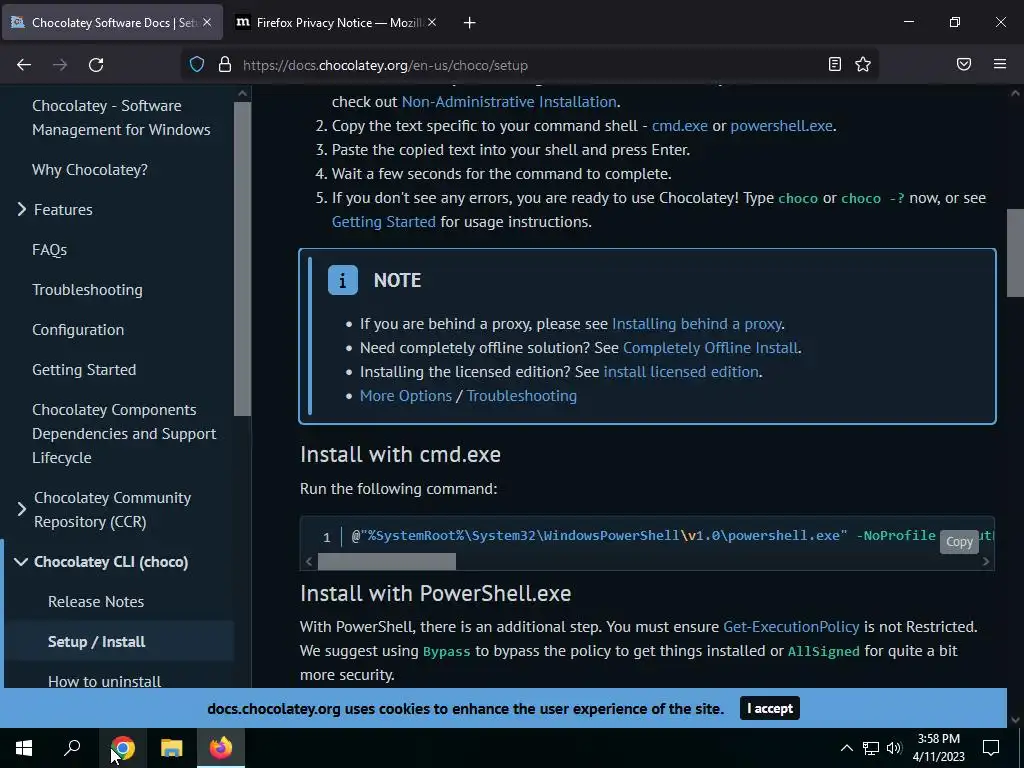Screen dimensions: 1024x768
Task: Expand Chocolatey Community Repository section
Action: pyautogui.click(x=22, y=509)
